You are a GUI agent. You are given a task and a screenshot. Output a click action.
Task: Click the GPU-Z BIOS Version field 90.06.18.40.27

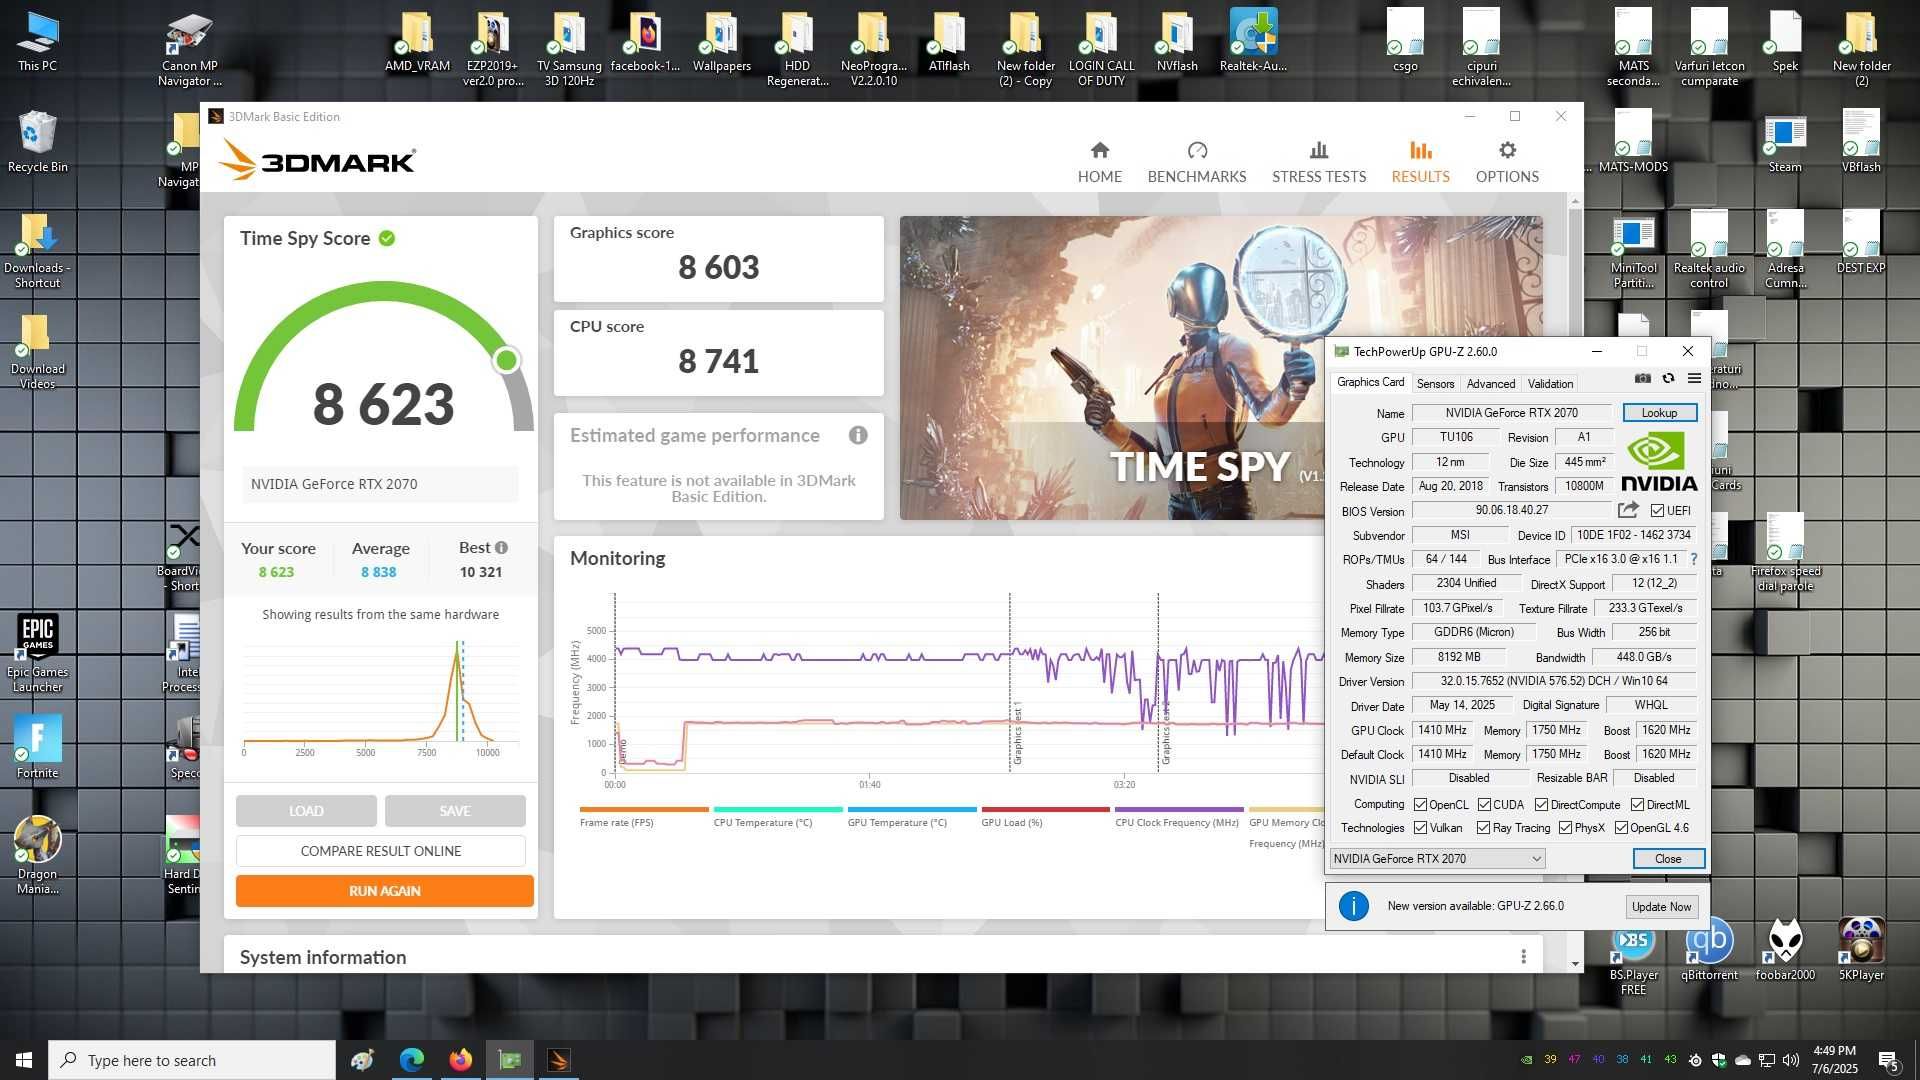[1510, 511]
